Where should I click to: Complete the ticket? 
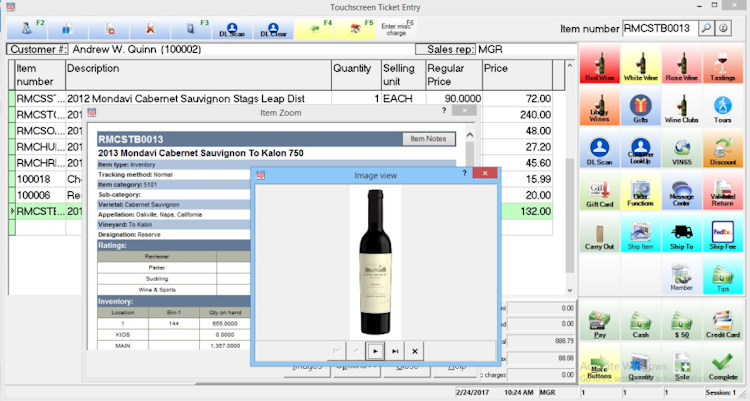coord(723,363)
